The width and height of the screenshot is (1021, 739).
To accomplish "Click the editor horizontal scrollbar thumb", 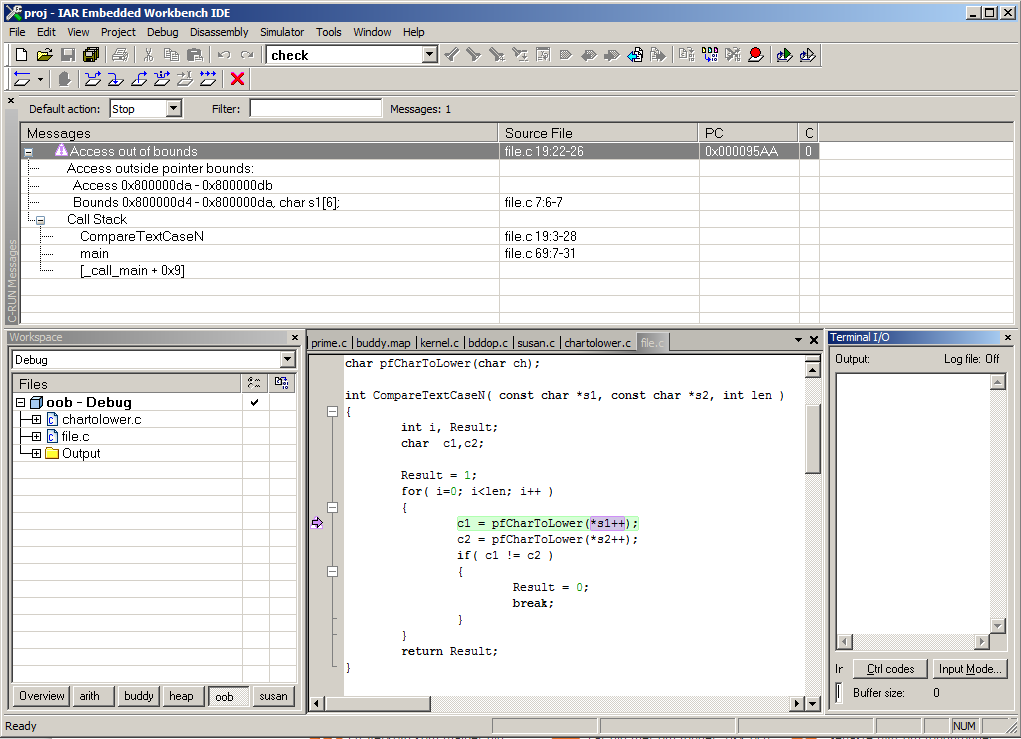I will click(378, 703).
